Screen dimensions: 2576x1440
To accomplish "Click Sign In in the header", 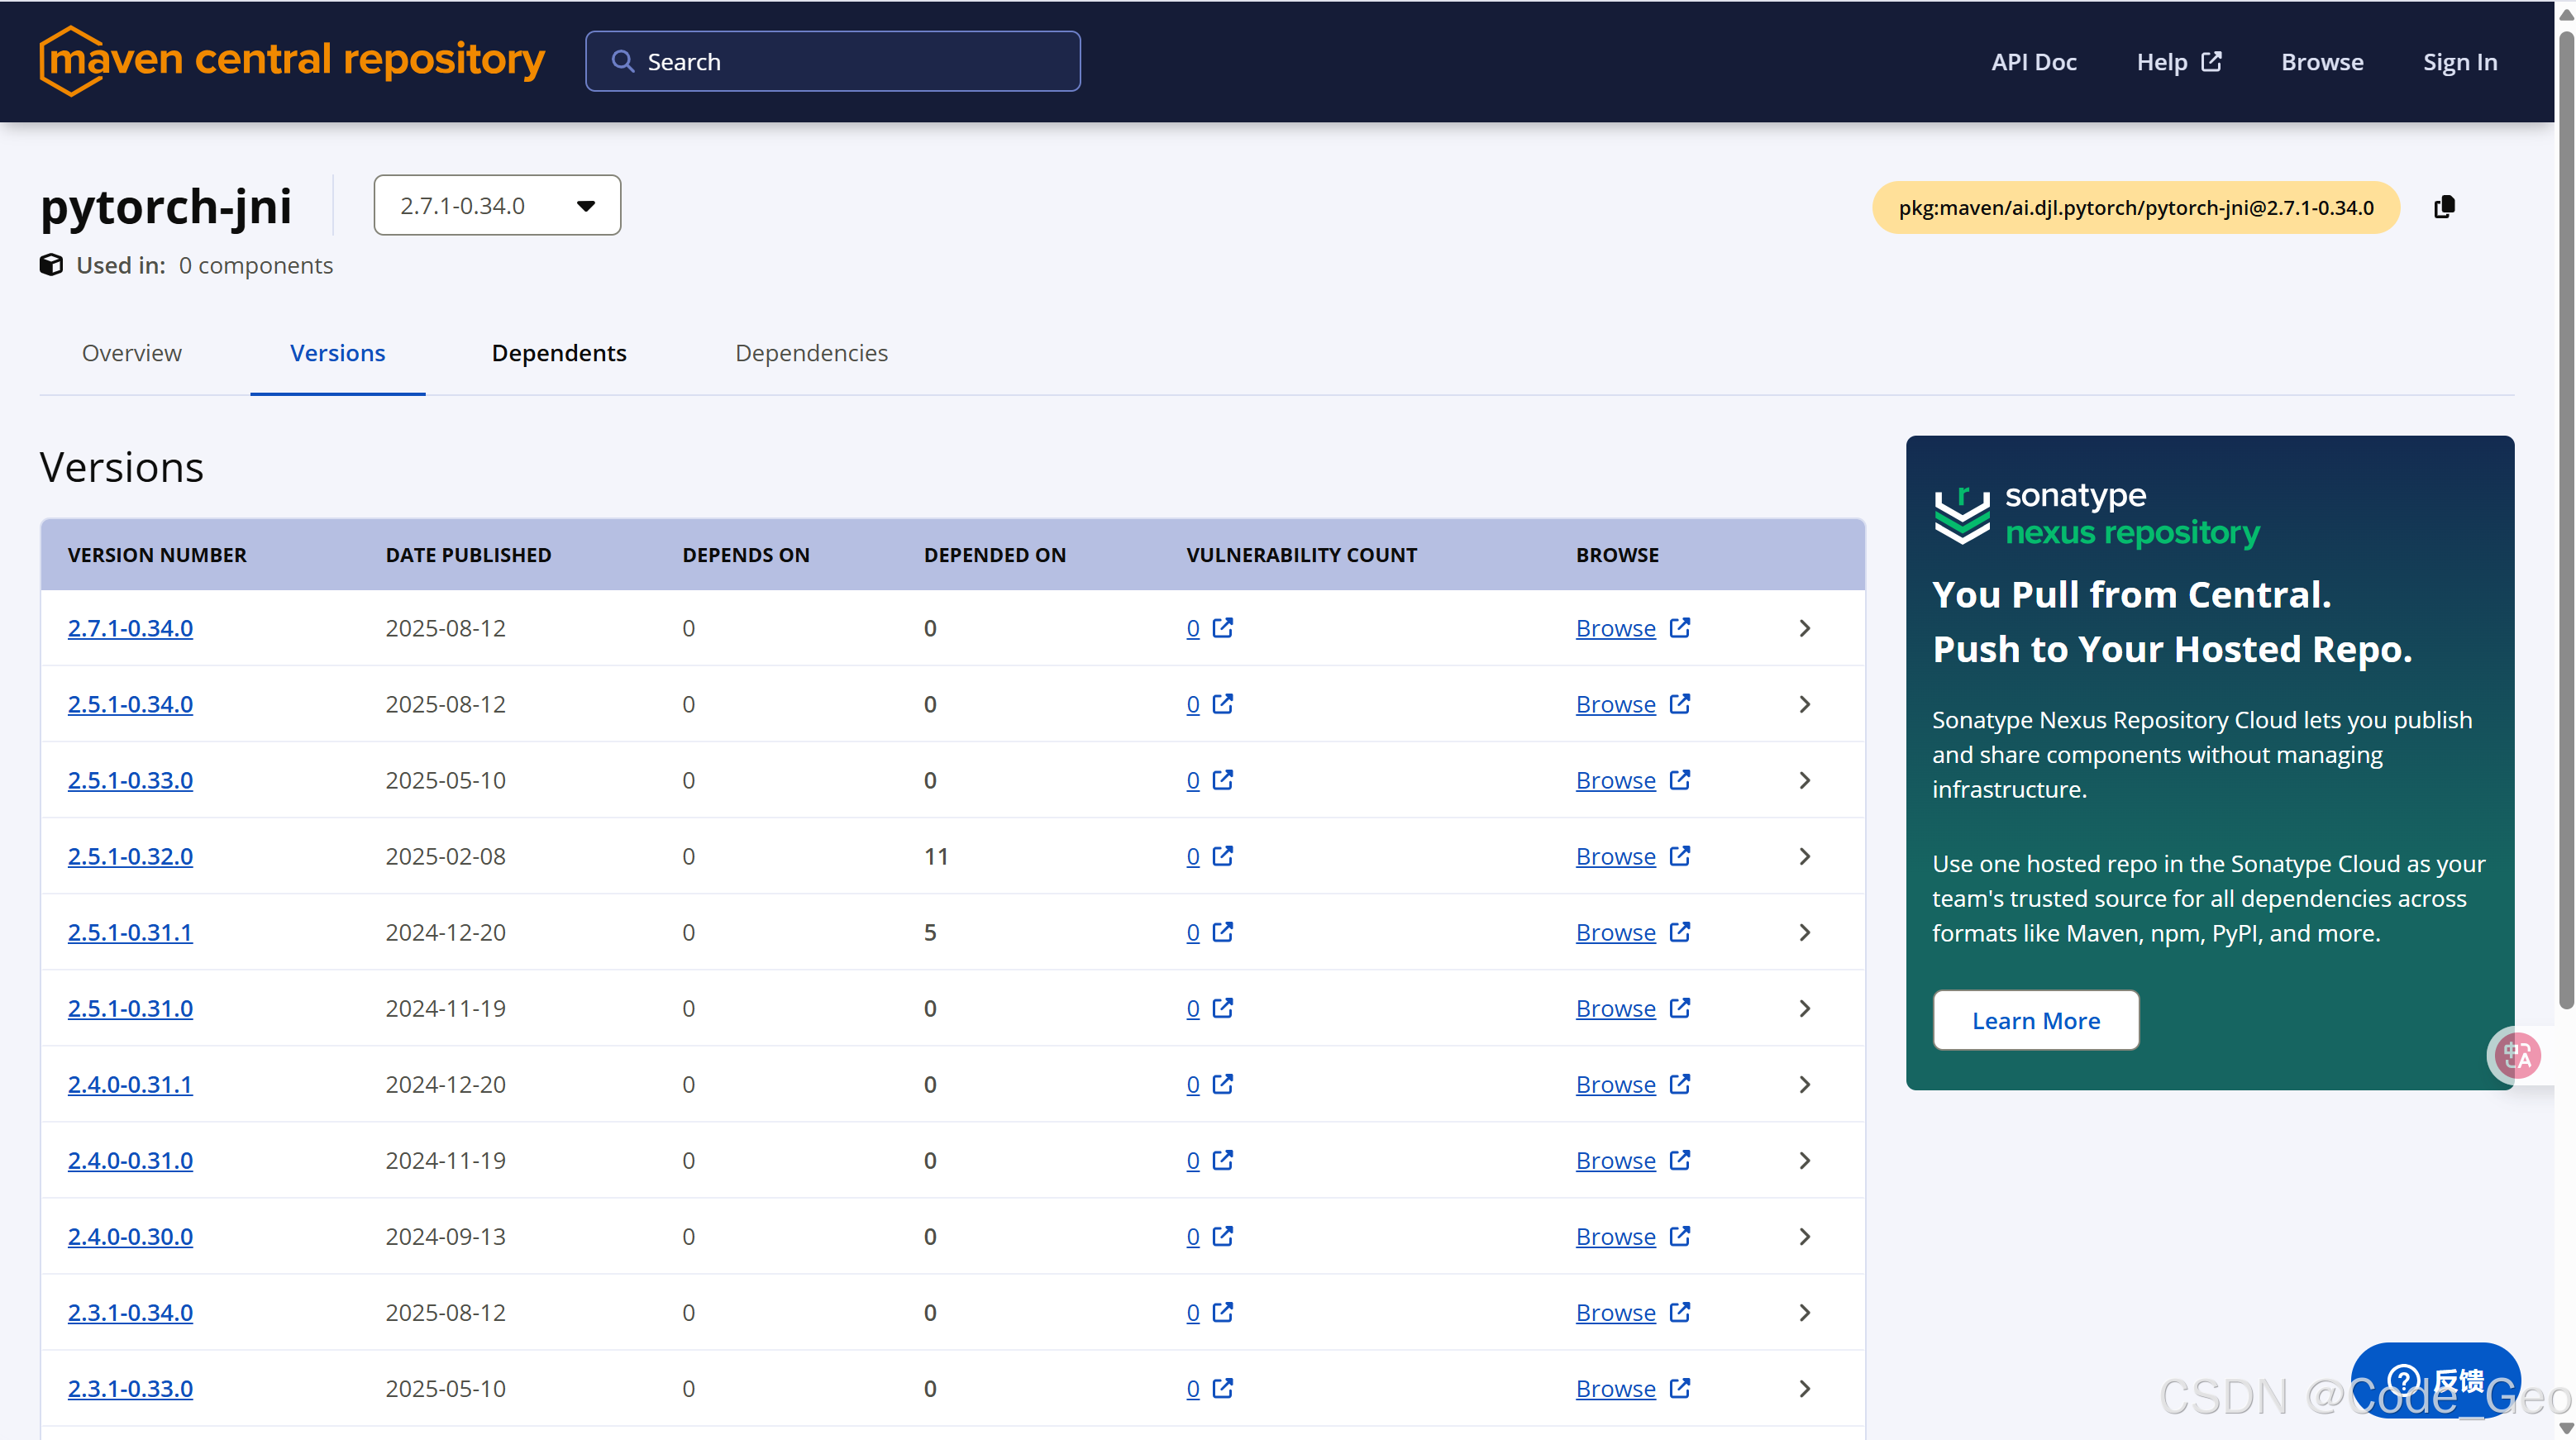I will point(2460,62).
